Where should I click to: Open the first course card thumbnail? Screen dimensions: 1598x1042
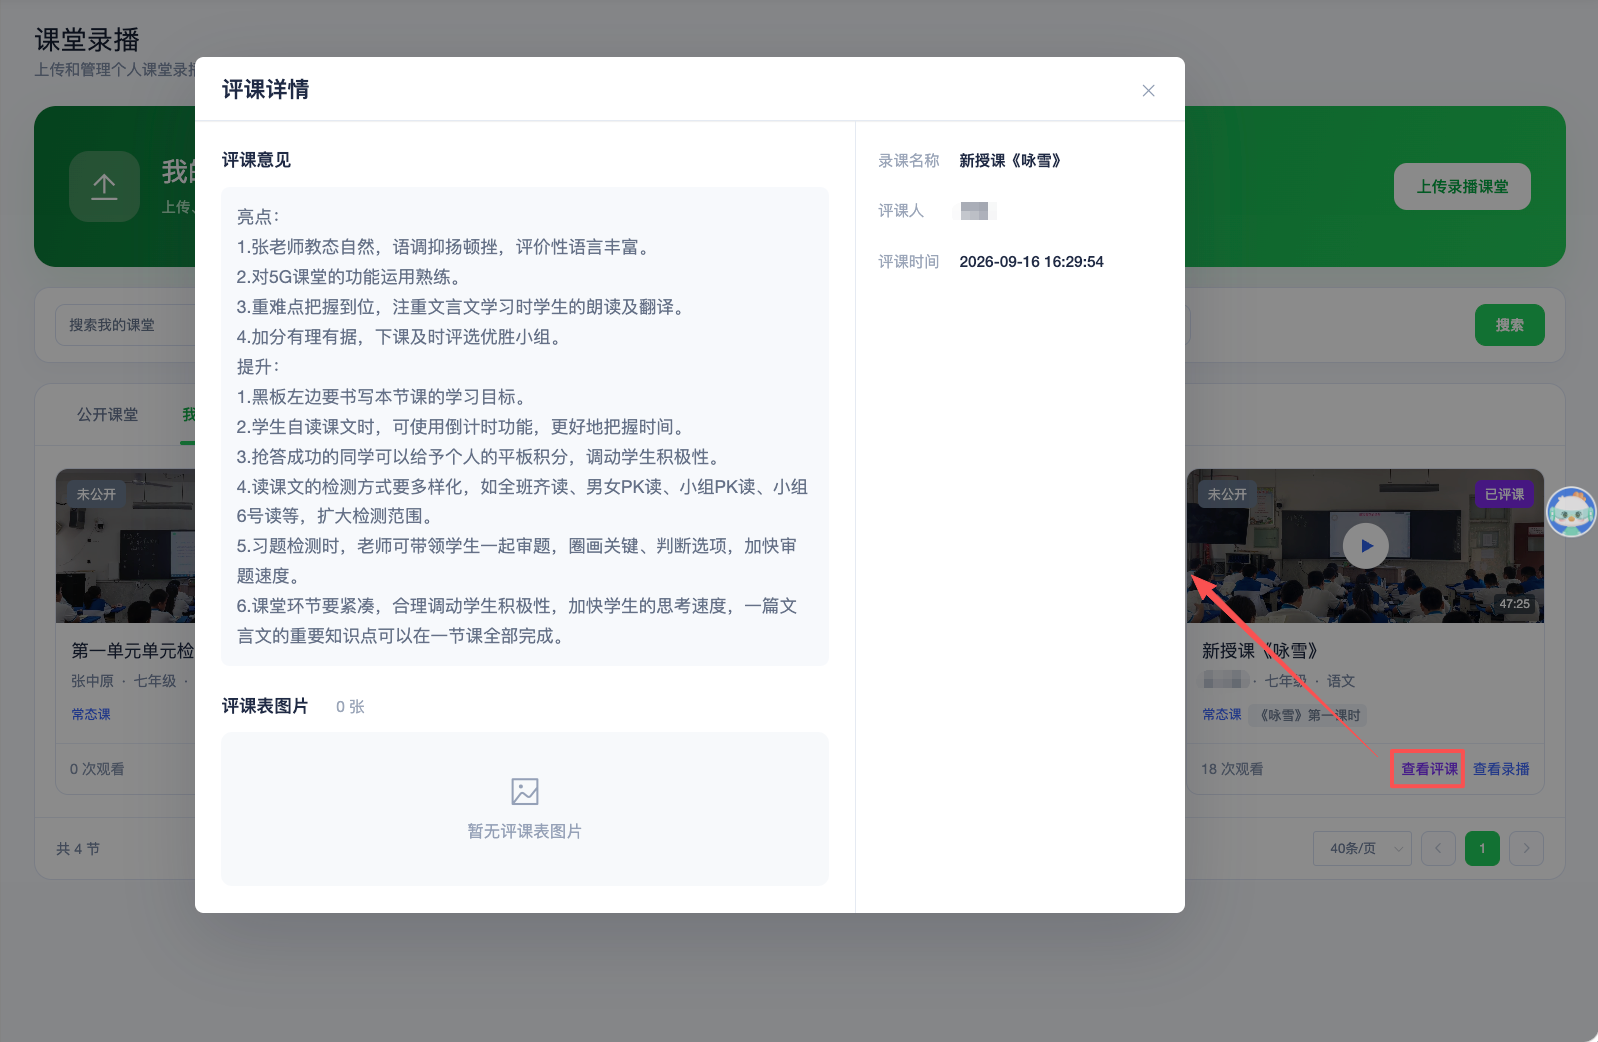tap(126, 546)
